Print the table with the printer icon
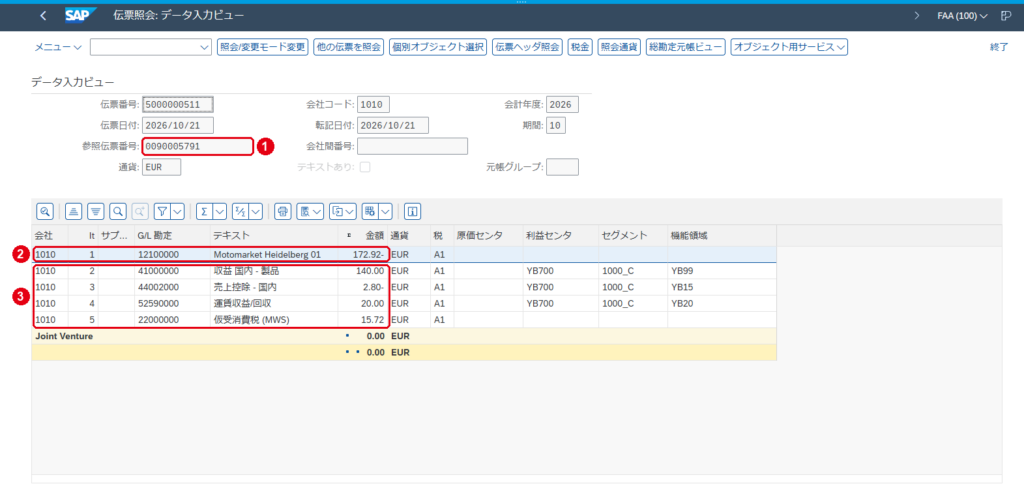The width and height of the screenshot is (1024, 501). pyautogui.click(x=282, y=211)
